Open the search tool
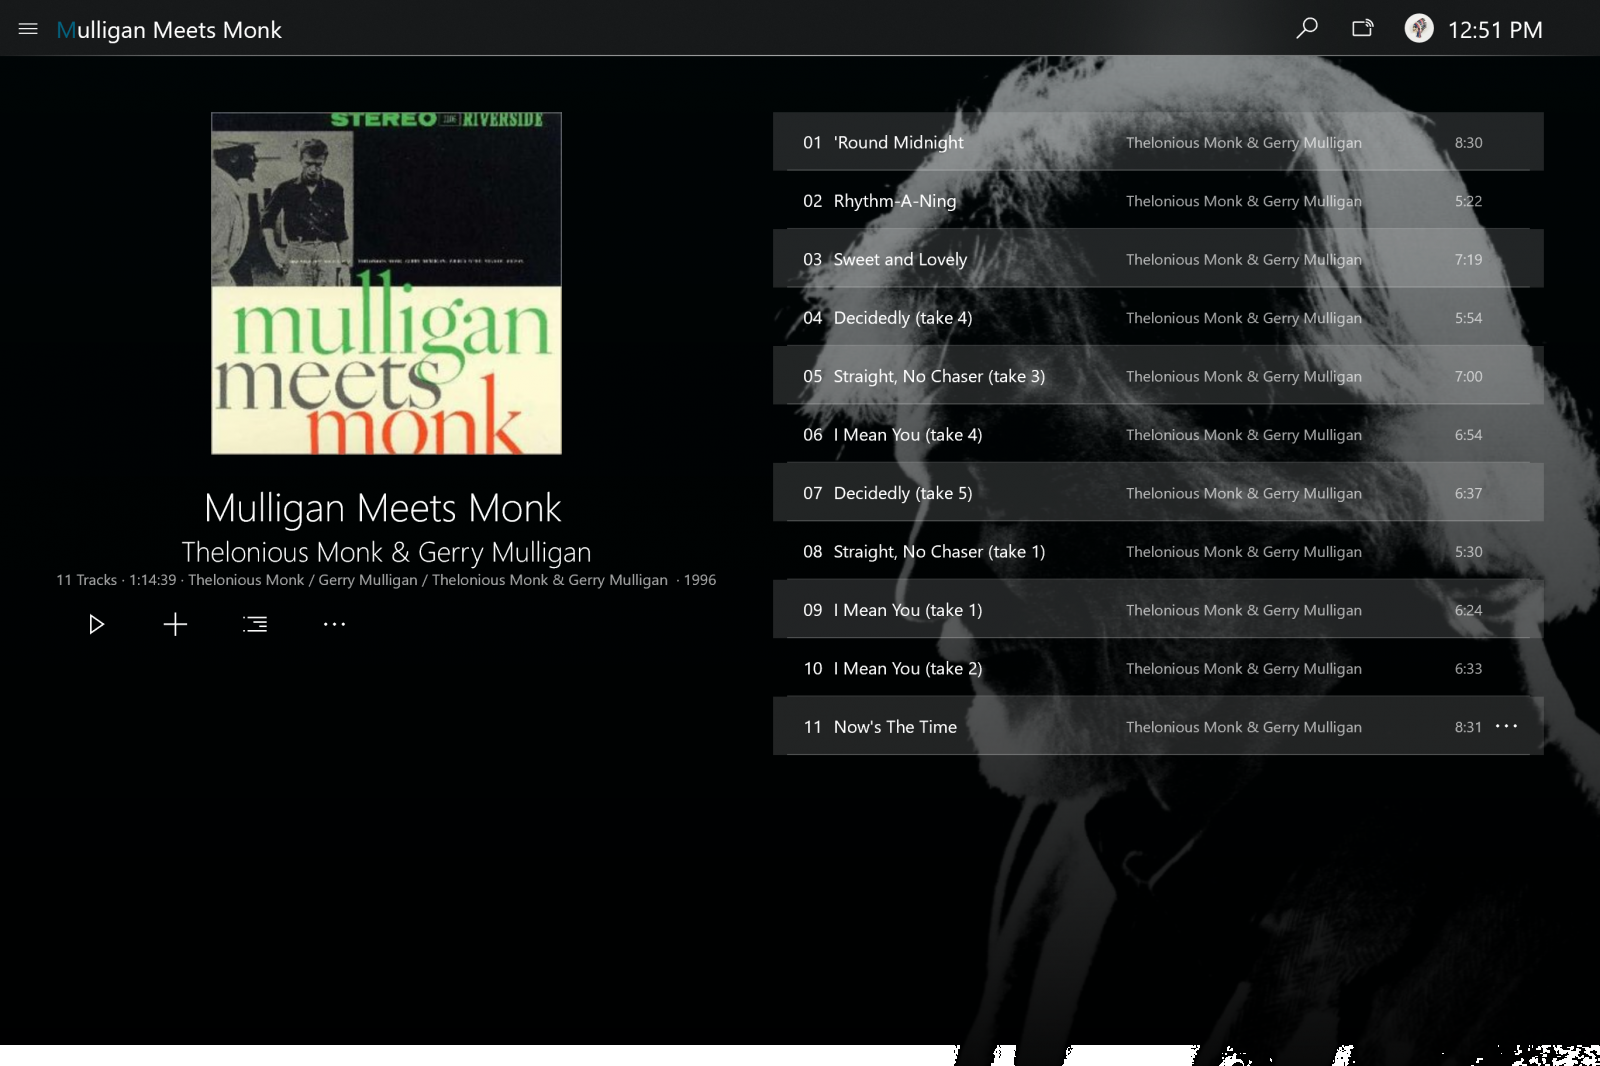Viewport: 1600px width, 1066px height. point(1307,28)
